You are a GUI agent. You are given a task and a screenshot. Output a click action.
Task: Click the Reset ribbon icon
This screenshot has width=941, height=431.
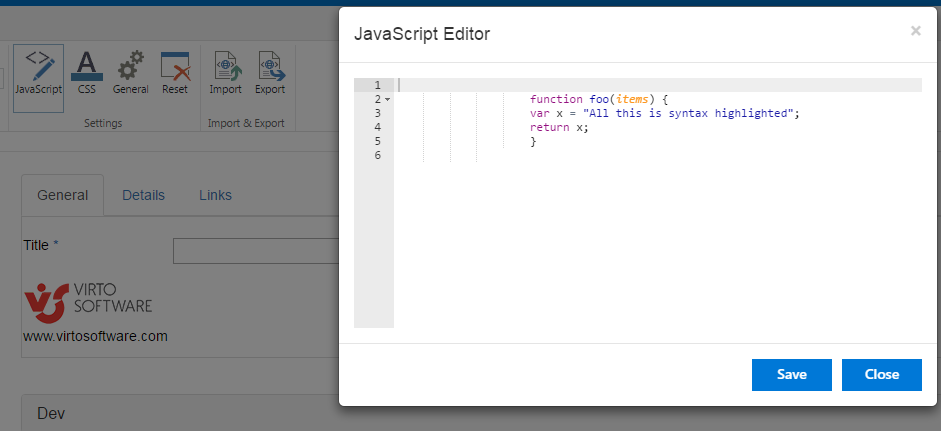[175, 73]
